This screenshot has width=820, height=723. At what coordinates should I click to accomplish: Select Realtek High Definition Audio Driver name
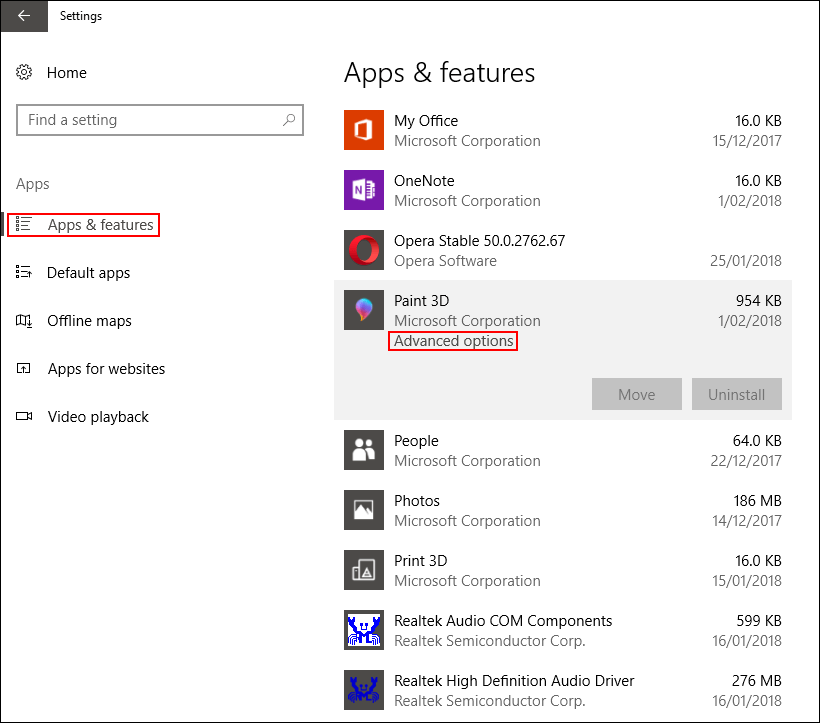click(514, 681)
